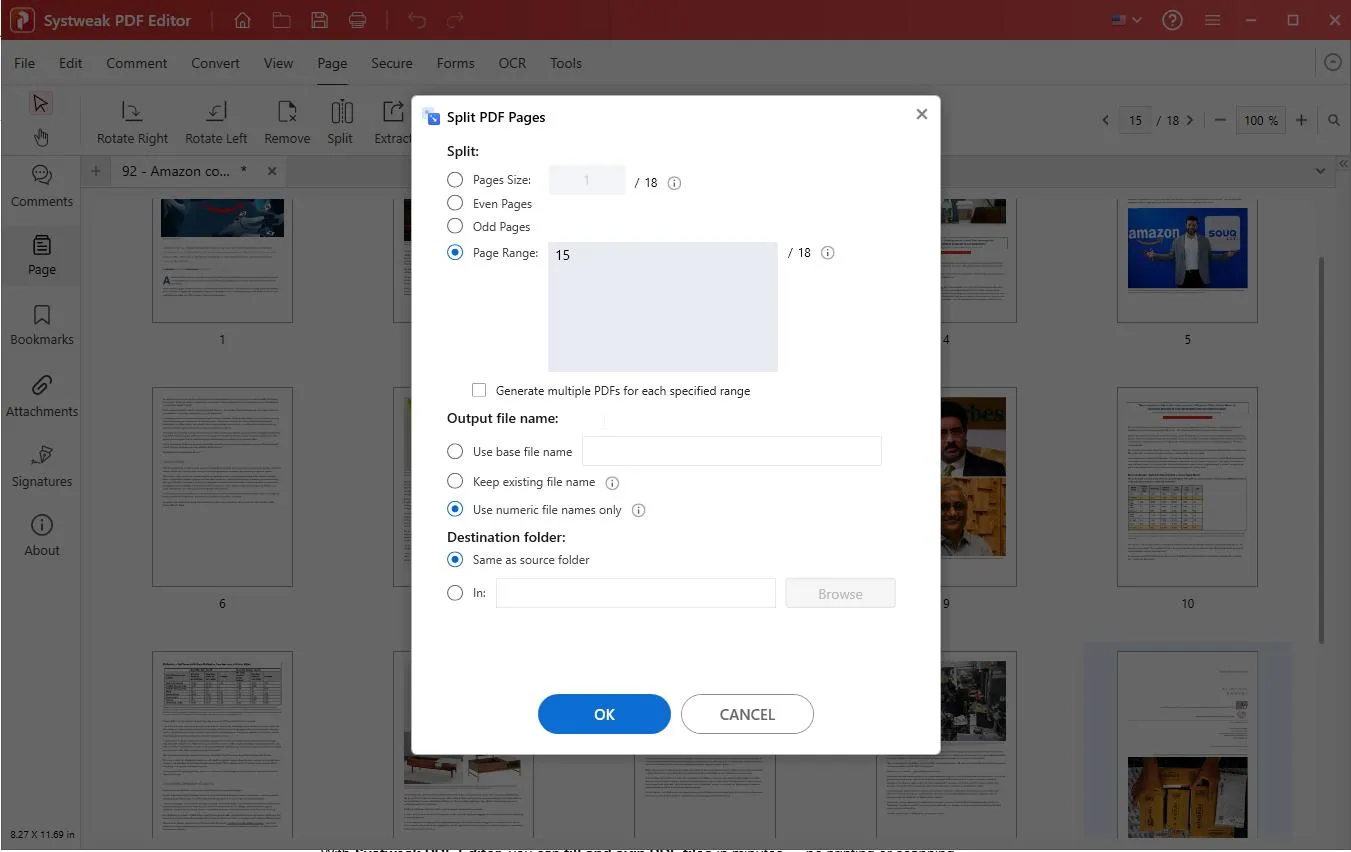Collapse the ribbon with circular arrow
Image resolution: width=1351 pixels, height=852 pixels.
point(1332,62)
